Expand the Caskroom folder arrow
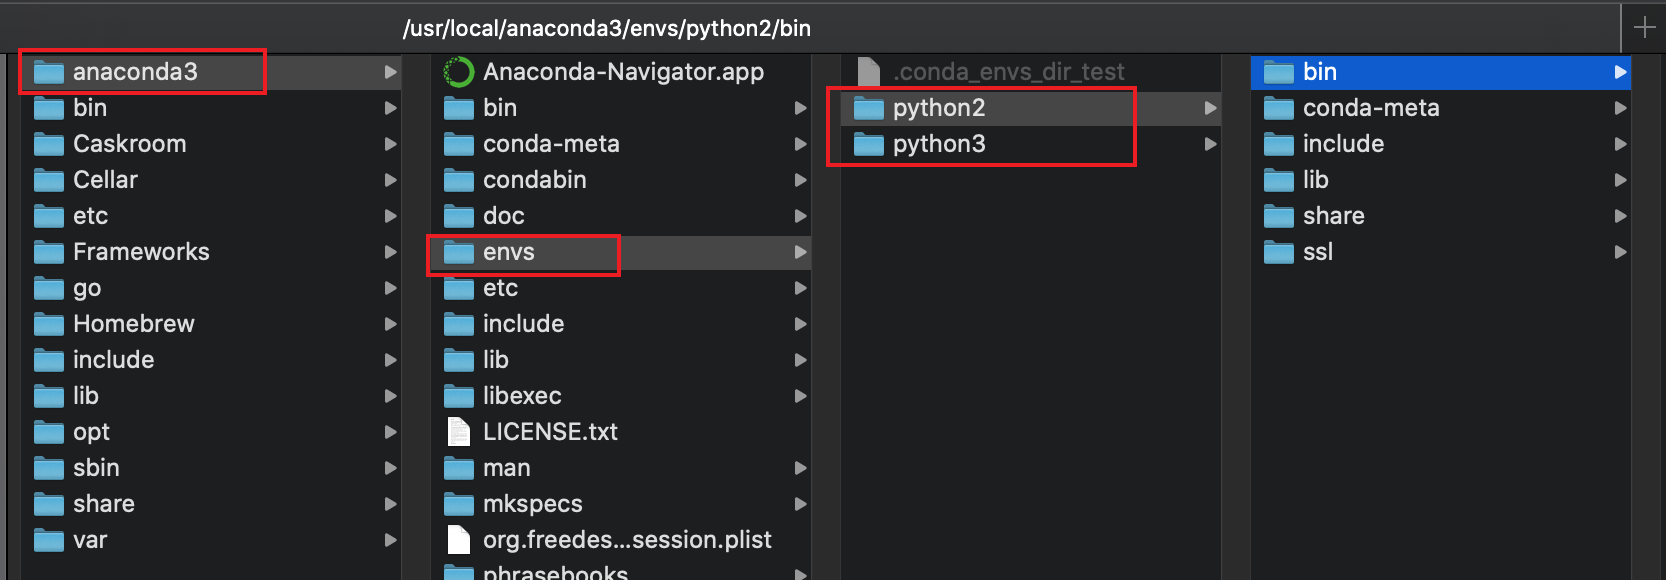 click(390, 144)
